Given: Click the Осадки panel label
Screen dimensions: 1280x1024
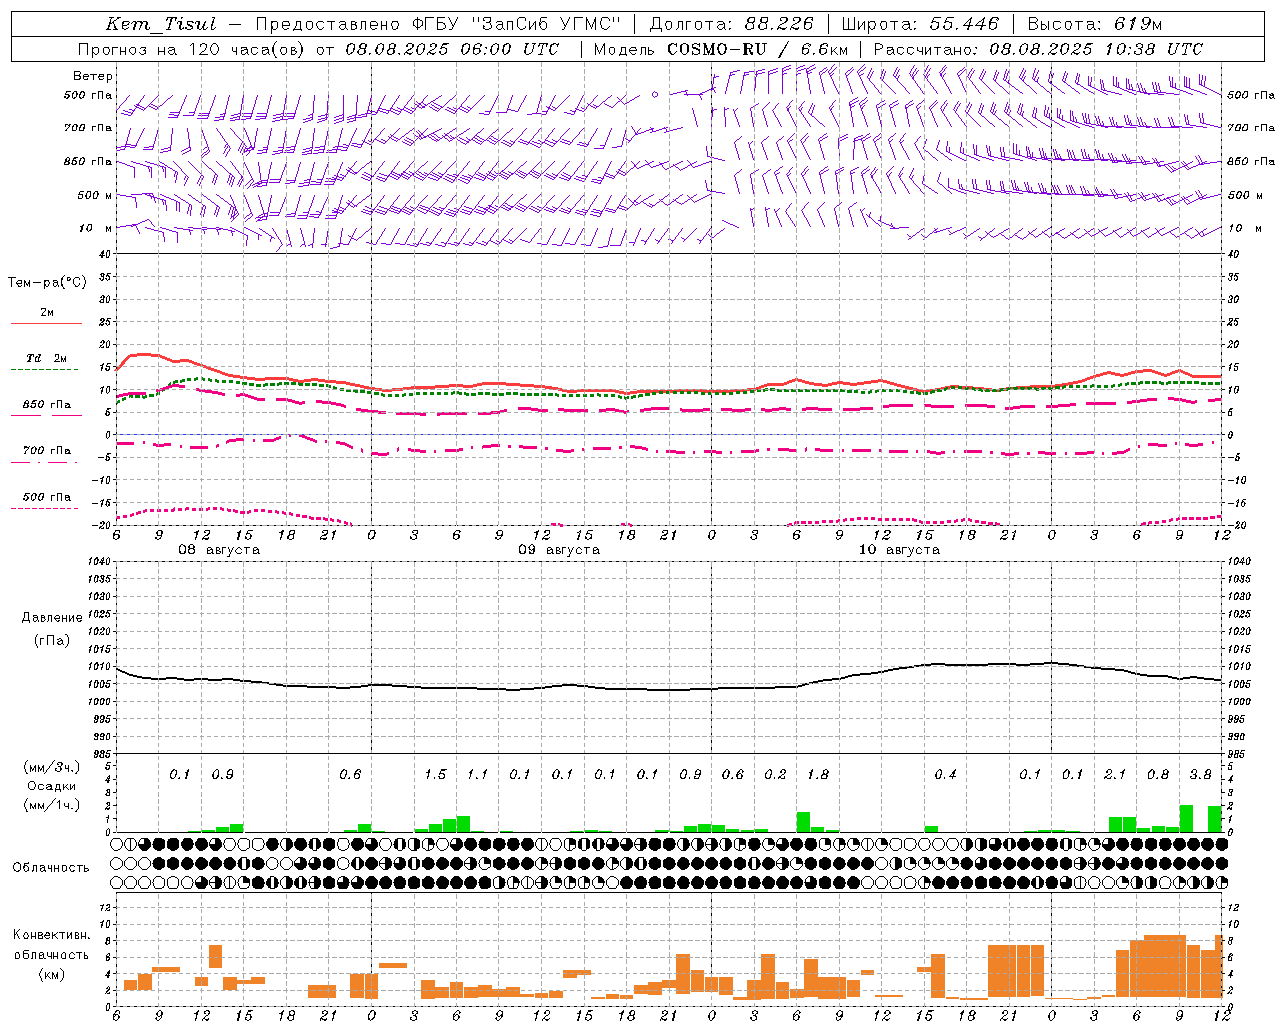Looking at the screenshot, I should tap(52, 786).
